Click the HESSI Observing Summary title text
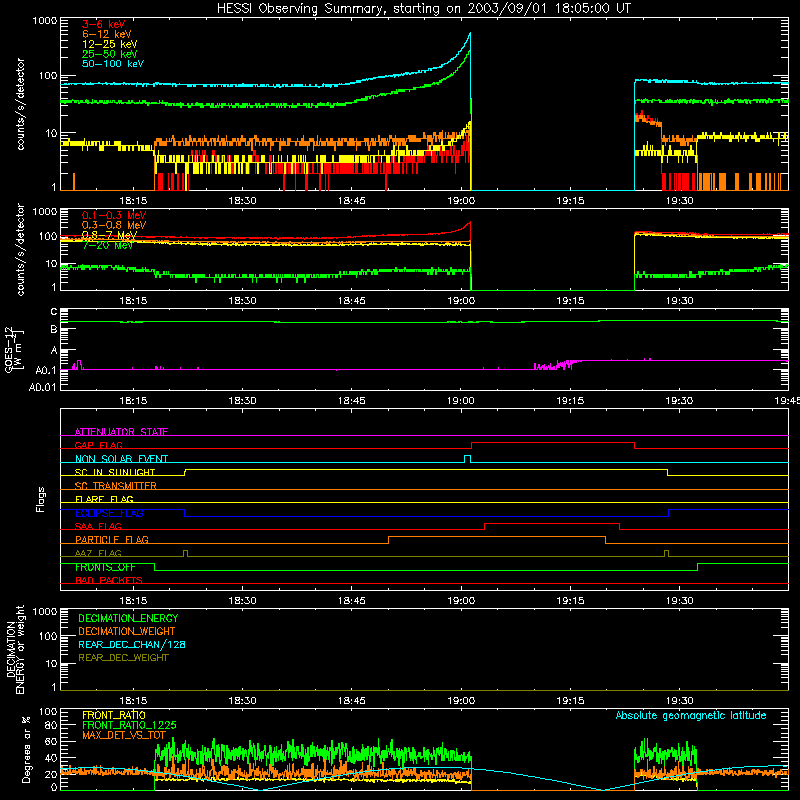Viewport: 800px width, 800px height. click(x=423, y=9)
